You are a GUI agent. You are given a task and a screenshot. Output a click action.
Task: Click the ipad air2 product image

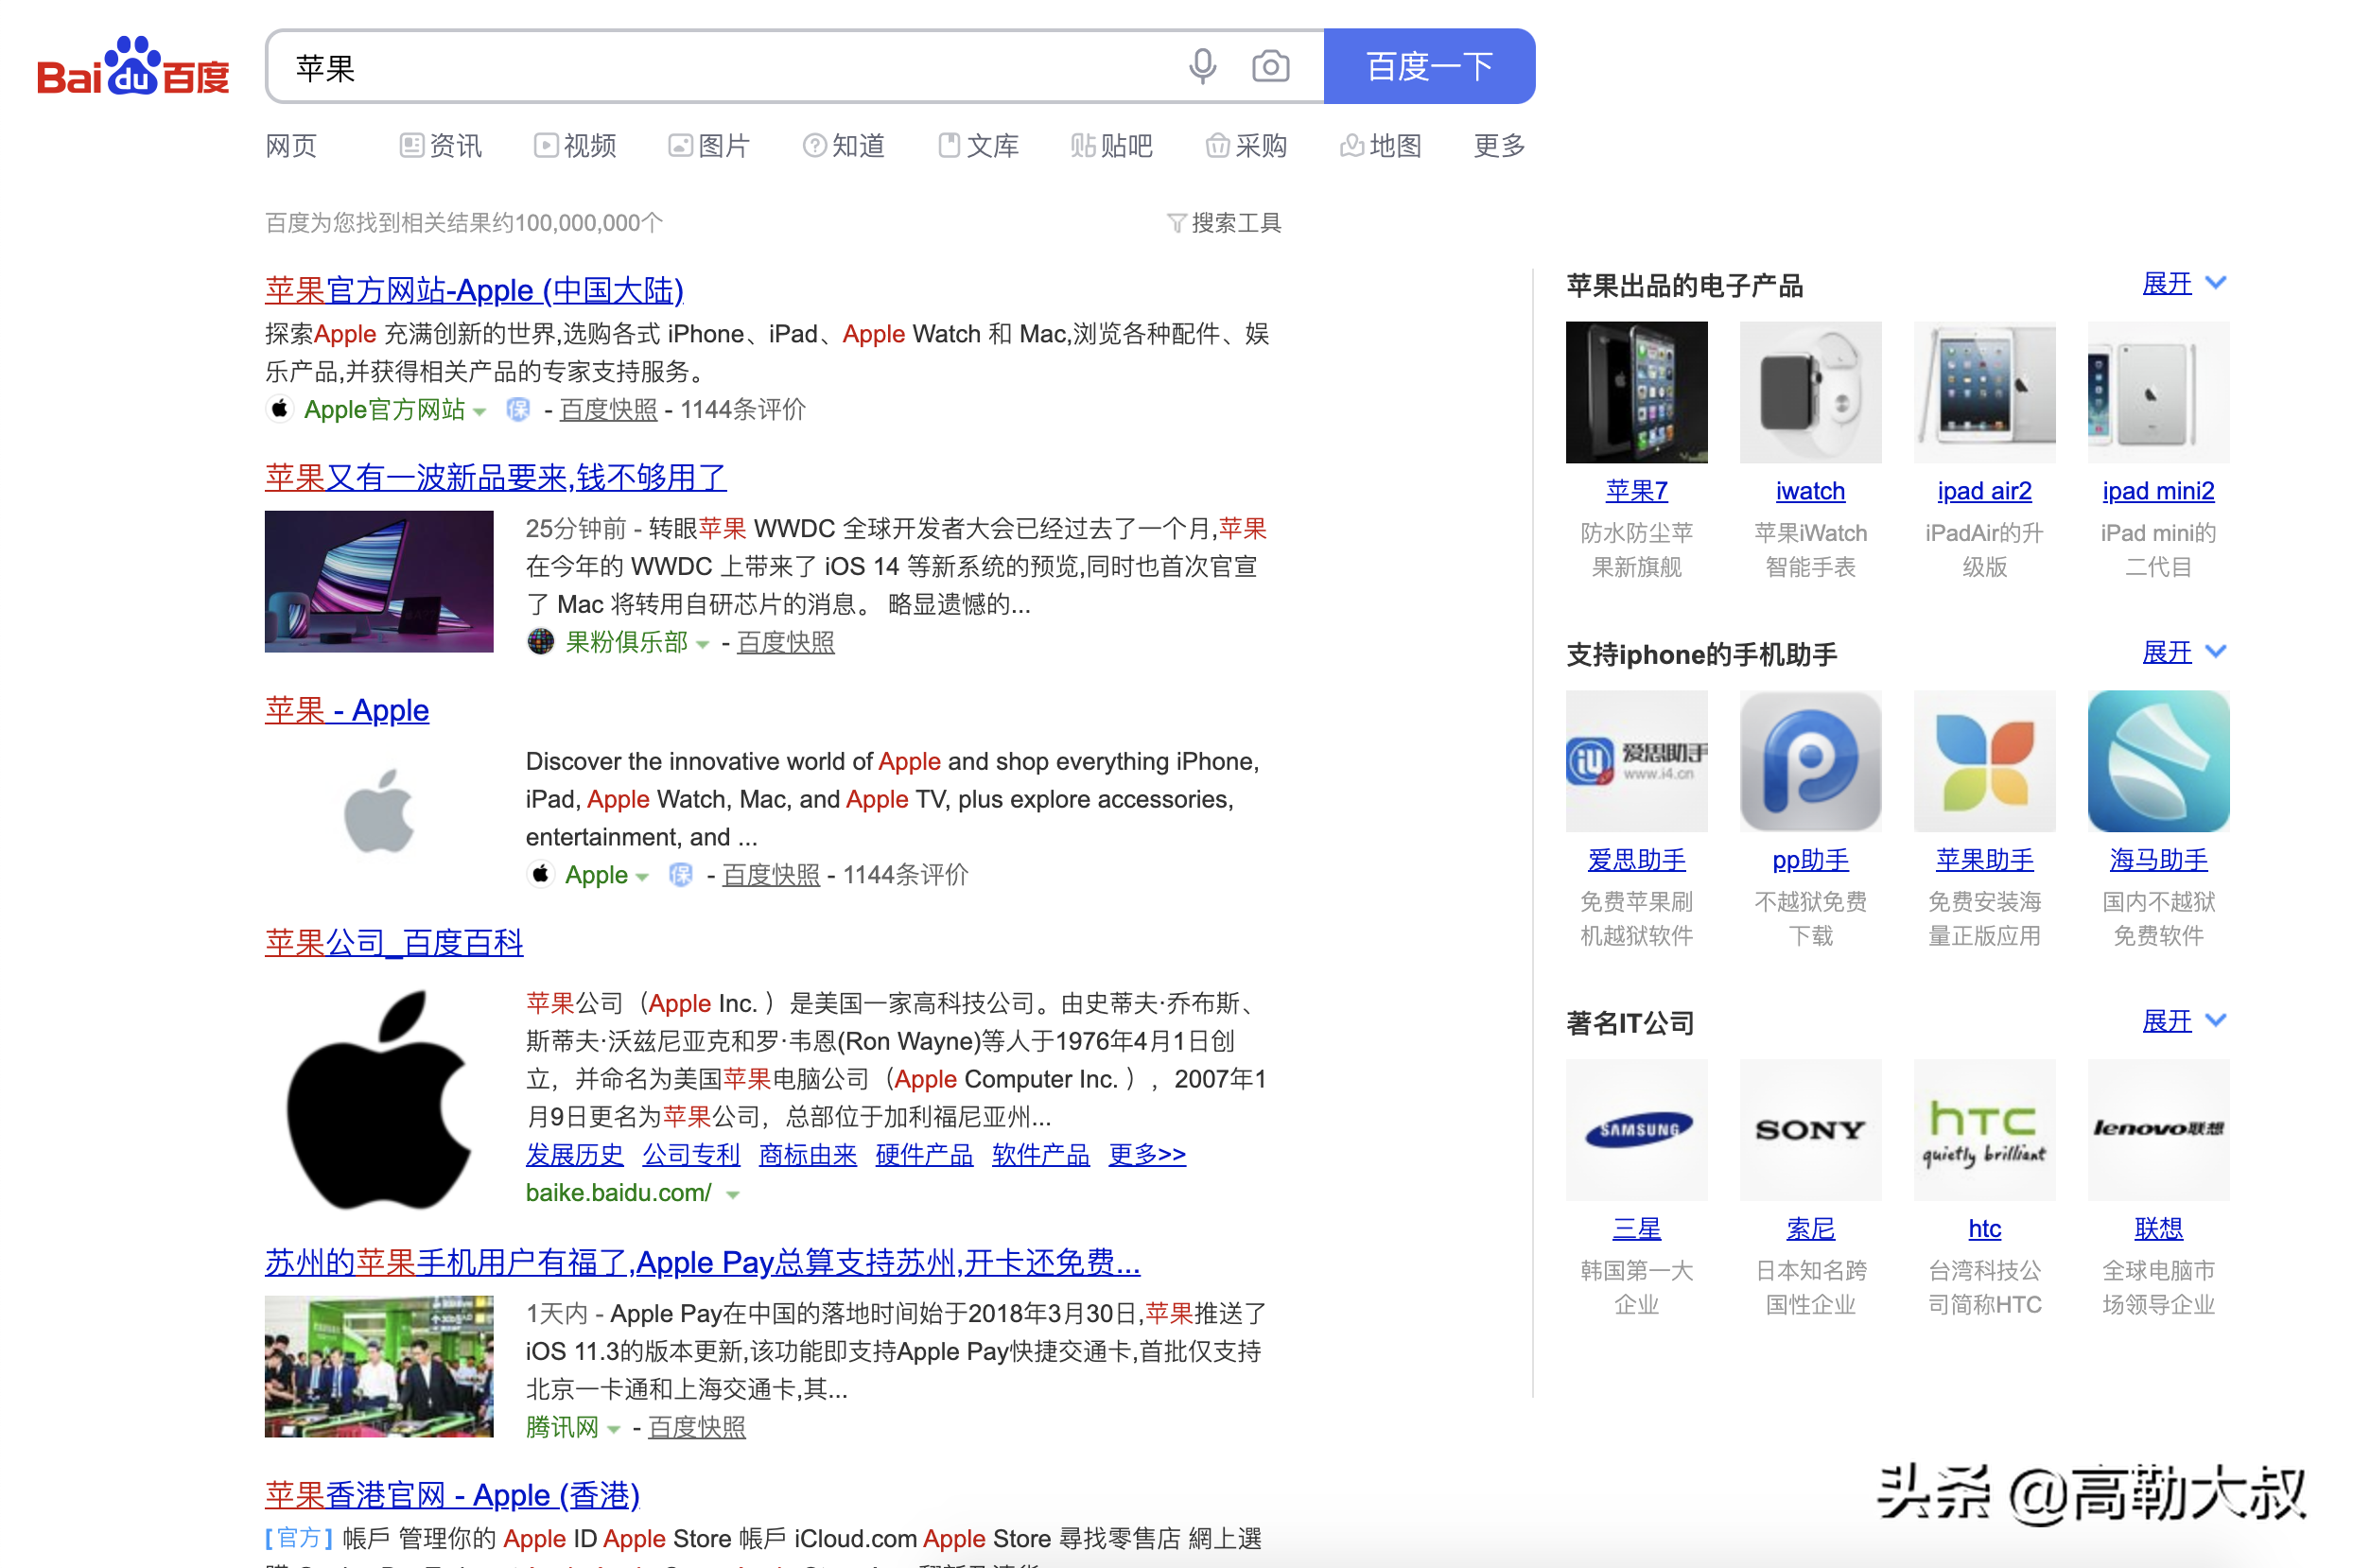(1985, 392)
